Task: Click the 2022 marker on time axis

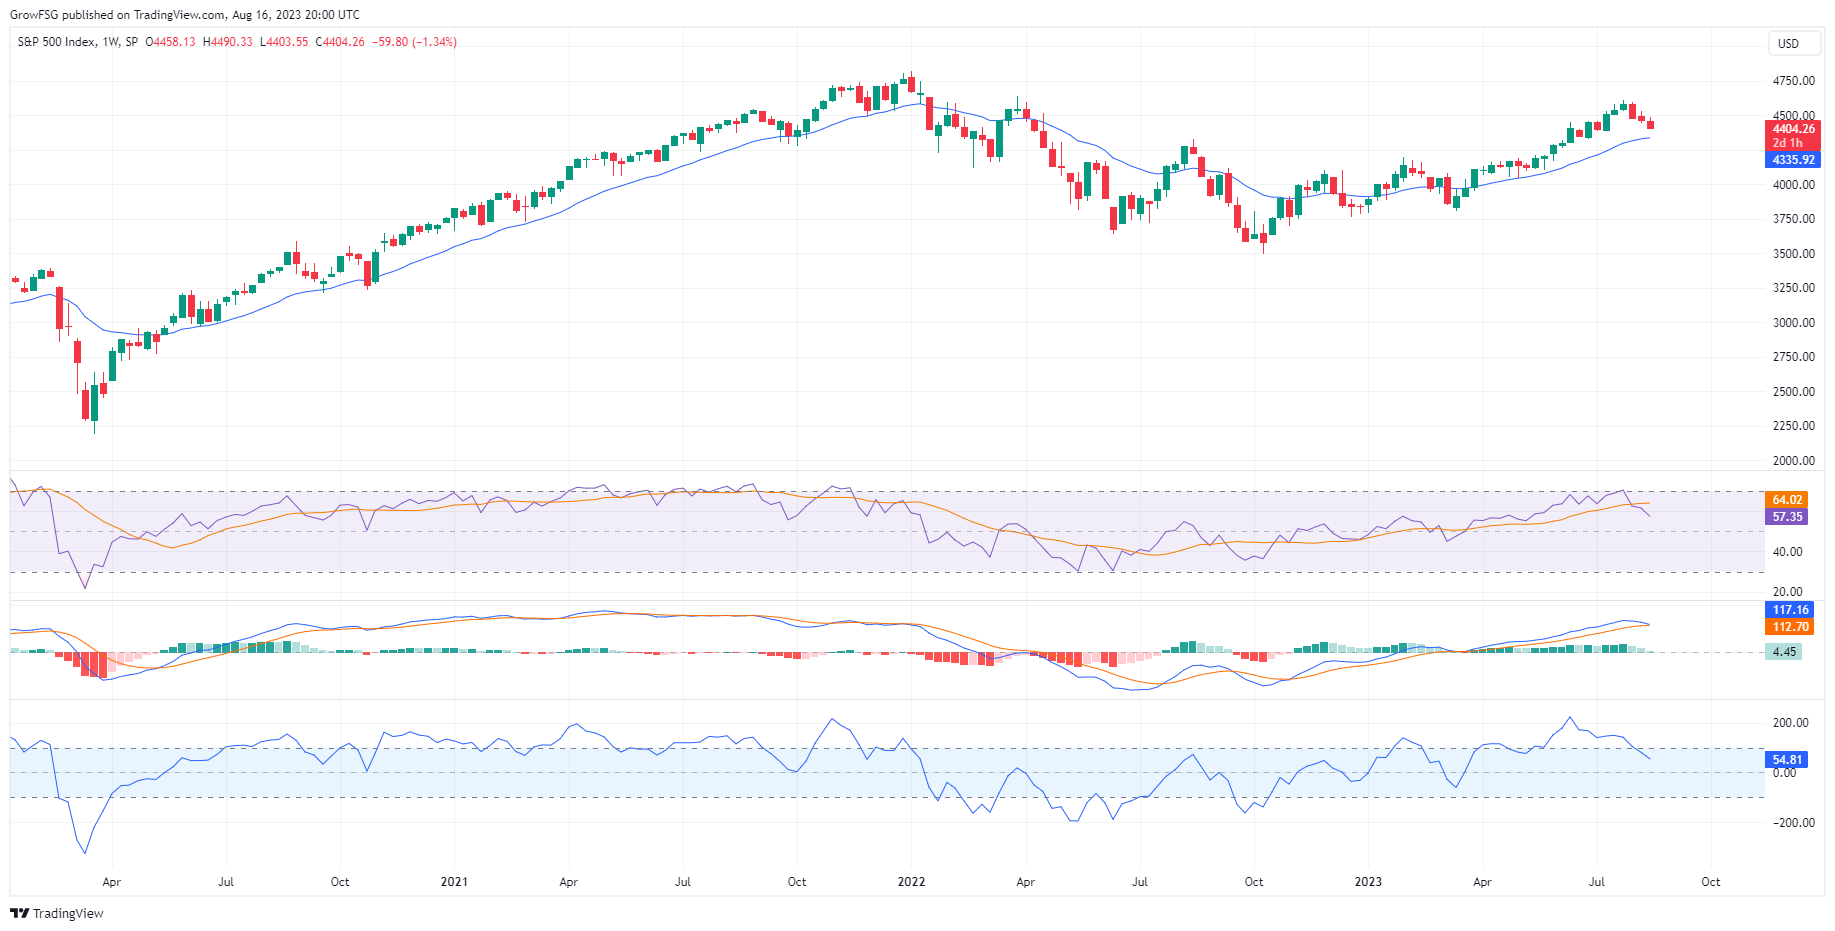Action: pos(911,882)
